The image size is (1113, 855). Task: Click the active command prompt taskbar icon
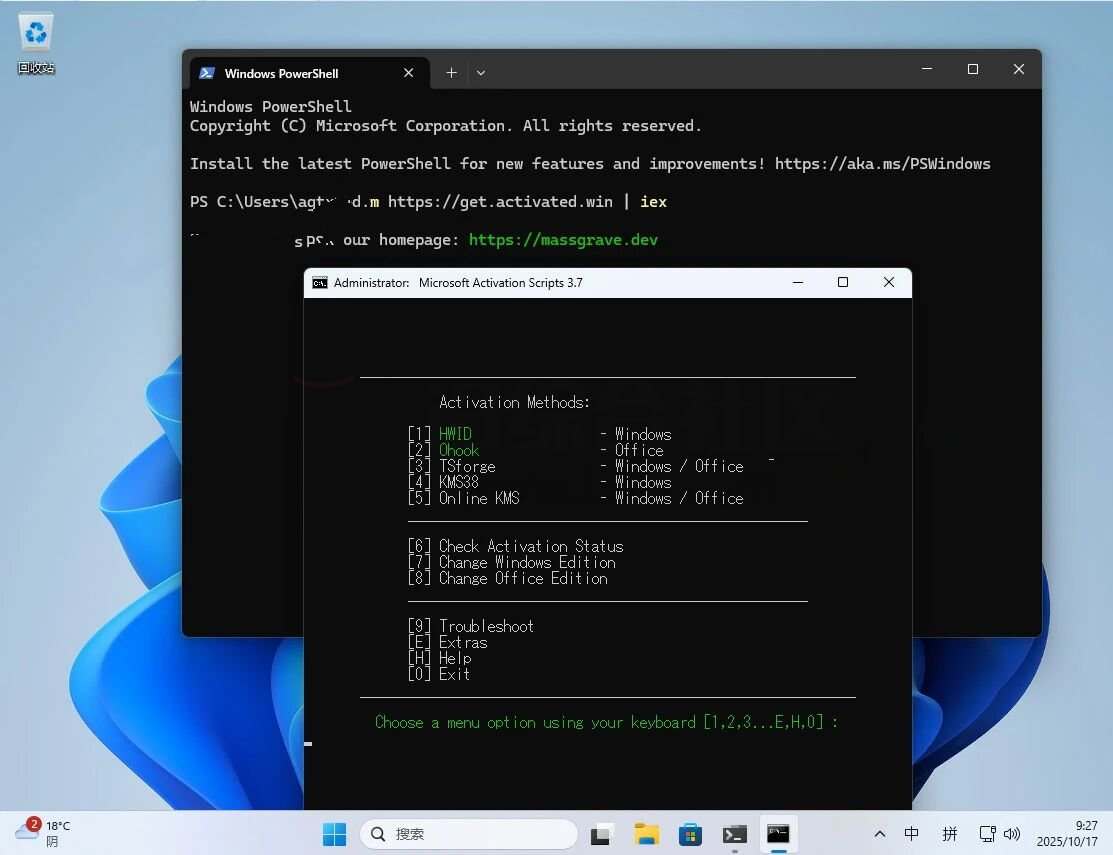(x=778, y=834)
